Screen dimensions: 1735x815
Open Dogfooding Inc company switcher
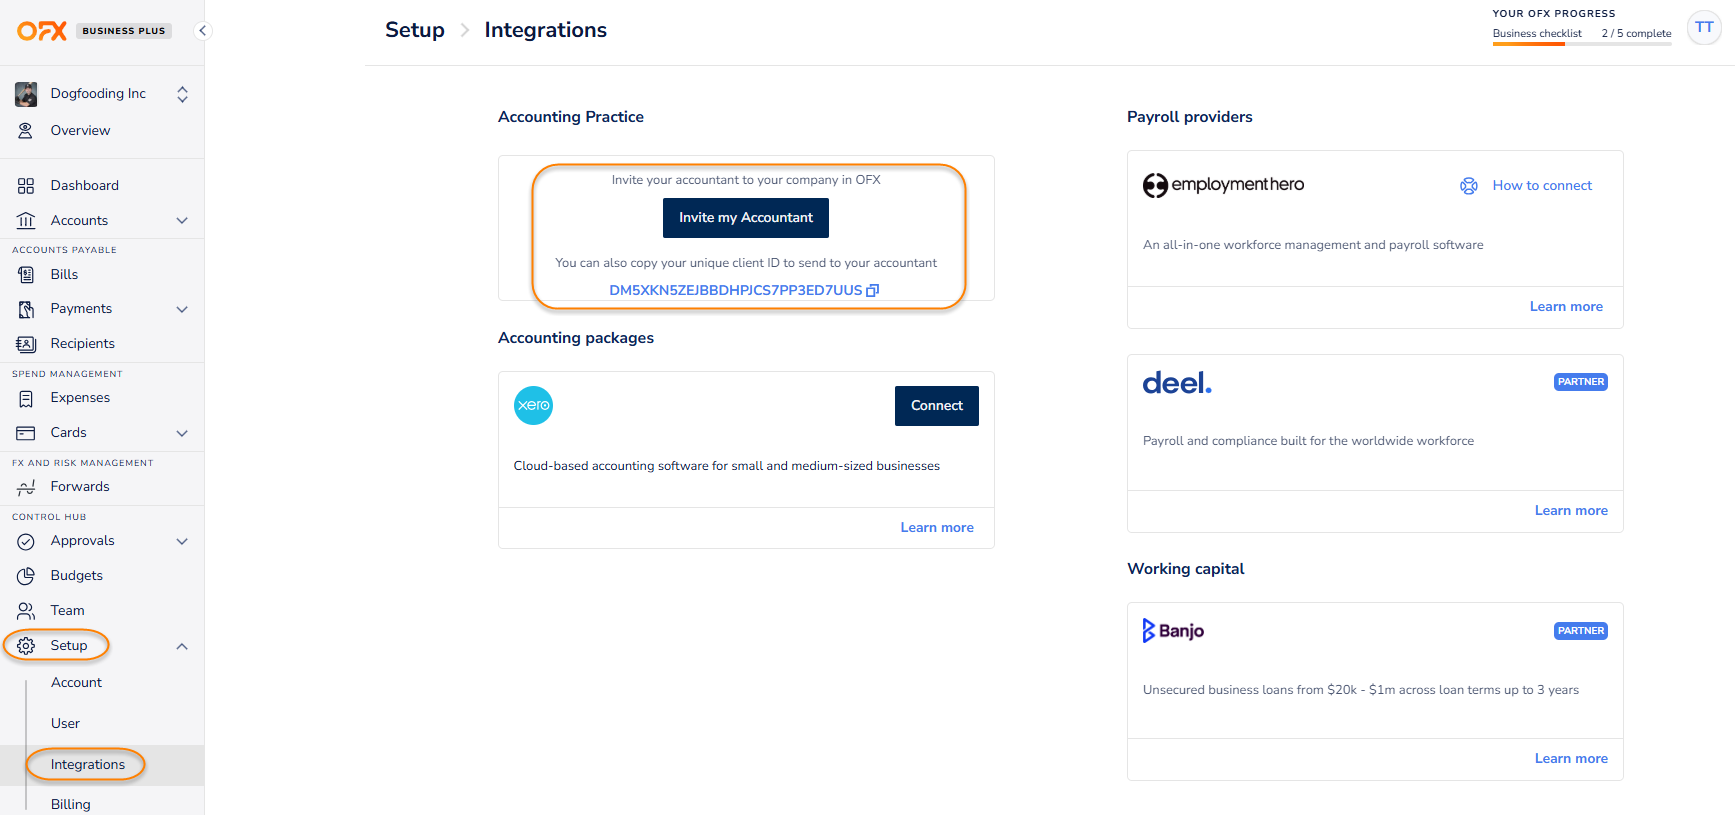(102, 94)
